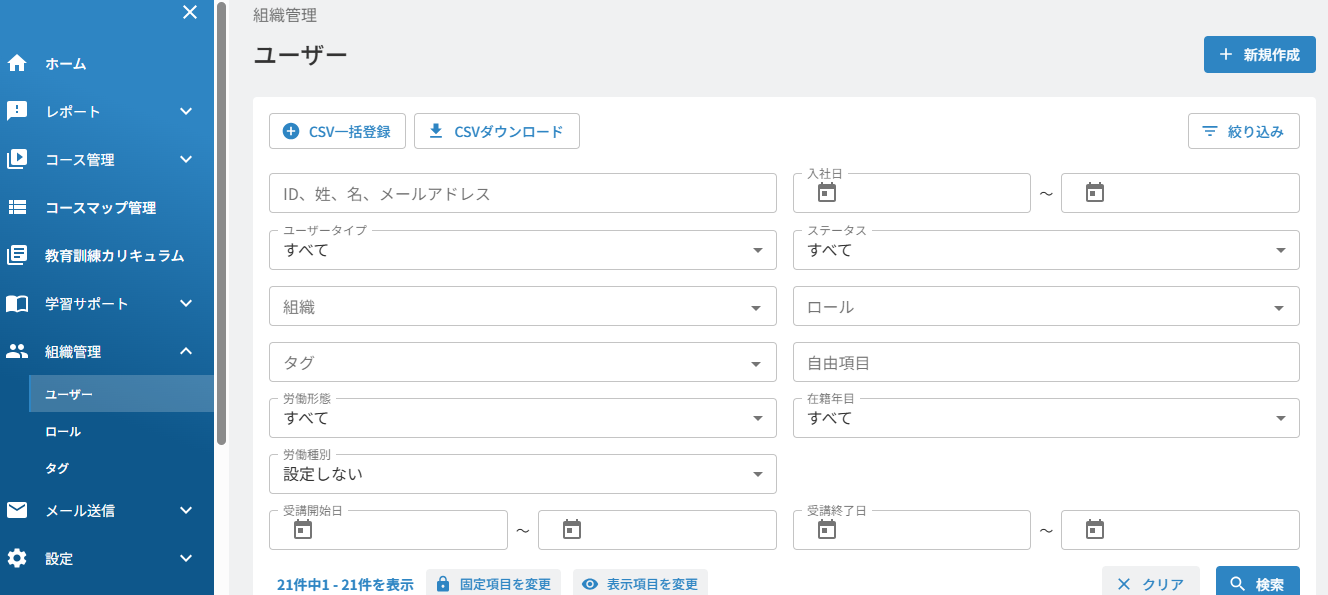1328x595 pixels.
Task: Click the CSVダウンロード button
Action: click(497, 131)
